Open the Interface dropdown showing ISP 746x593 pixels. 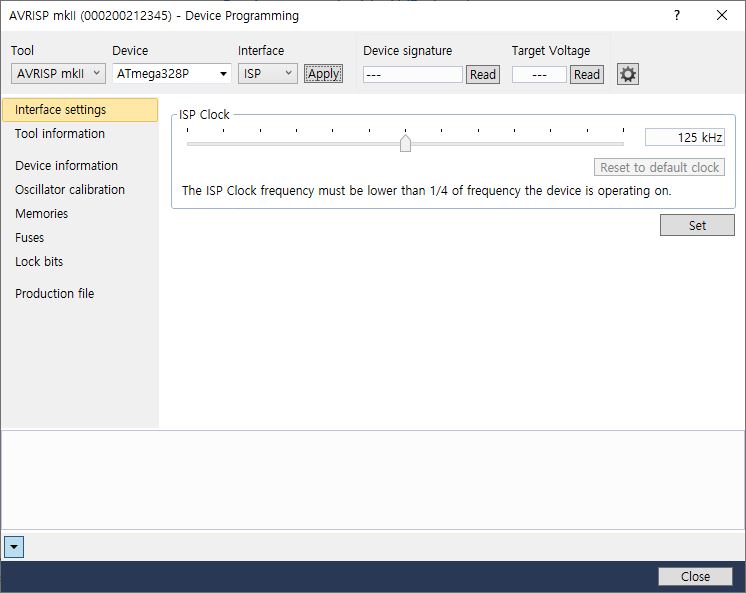pos(267,74)
